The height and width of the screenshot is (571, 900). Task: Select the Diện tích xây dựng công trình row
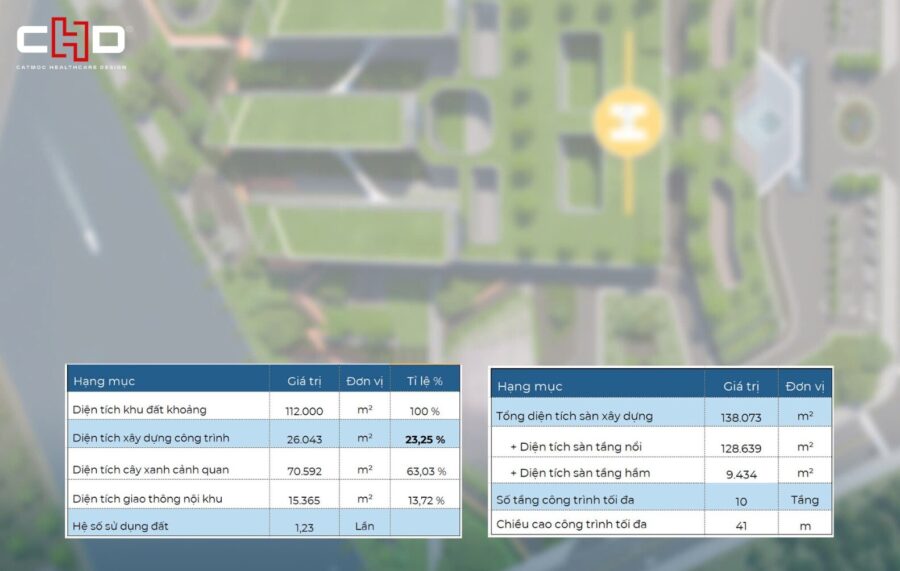coord(151,438)
